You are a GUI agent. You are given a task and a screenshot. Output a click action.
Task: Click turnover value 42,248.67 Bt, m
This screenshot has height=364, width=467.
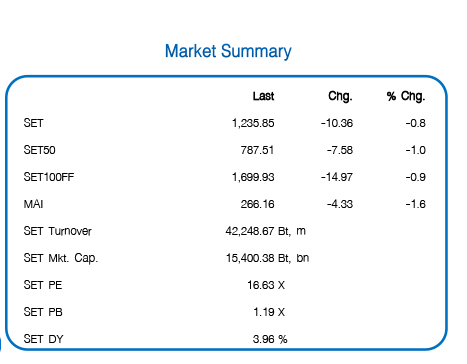[x=265, y=231]
